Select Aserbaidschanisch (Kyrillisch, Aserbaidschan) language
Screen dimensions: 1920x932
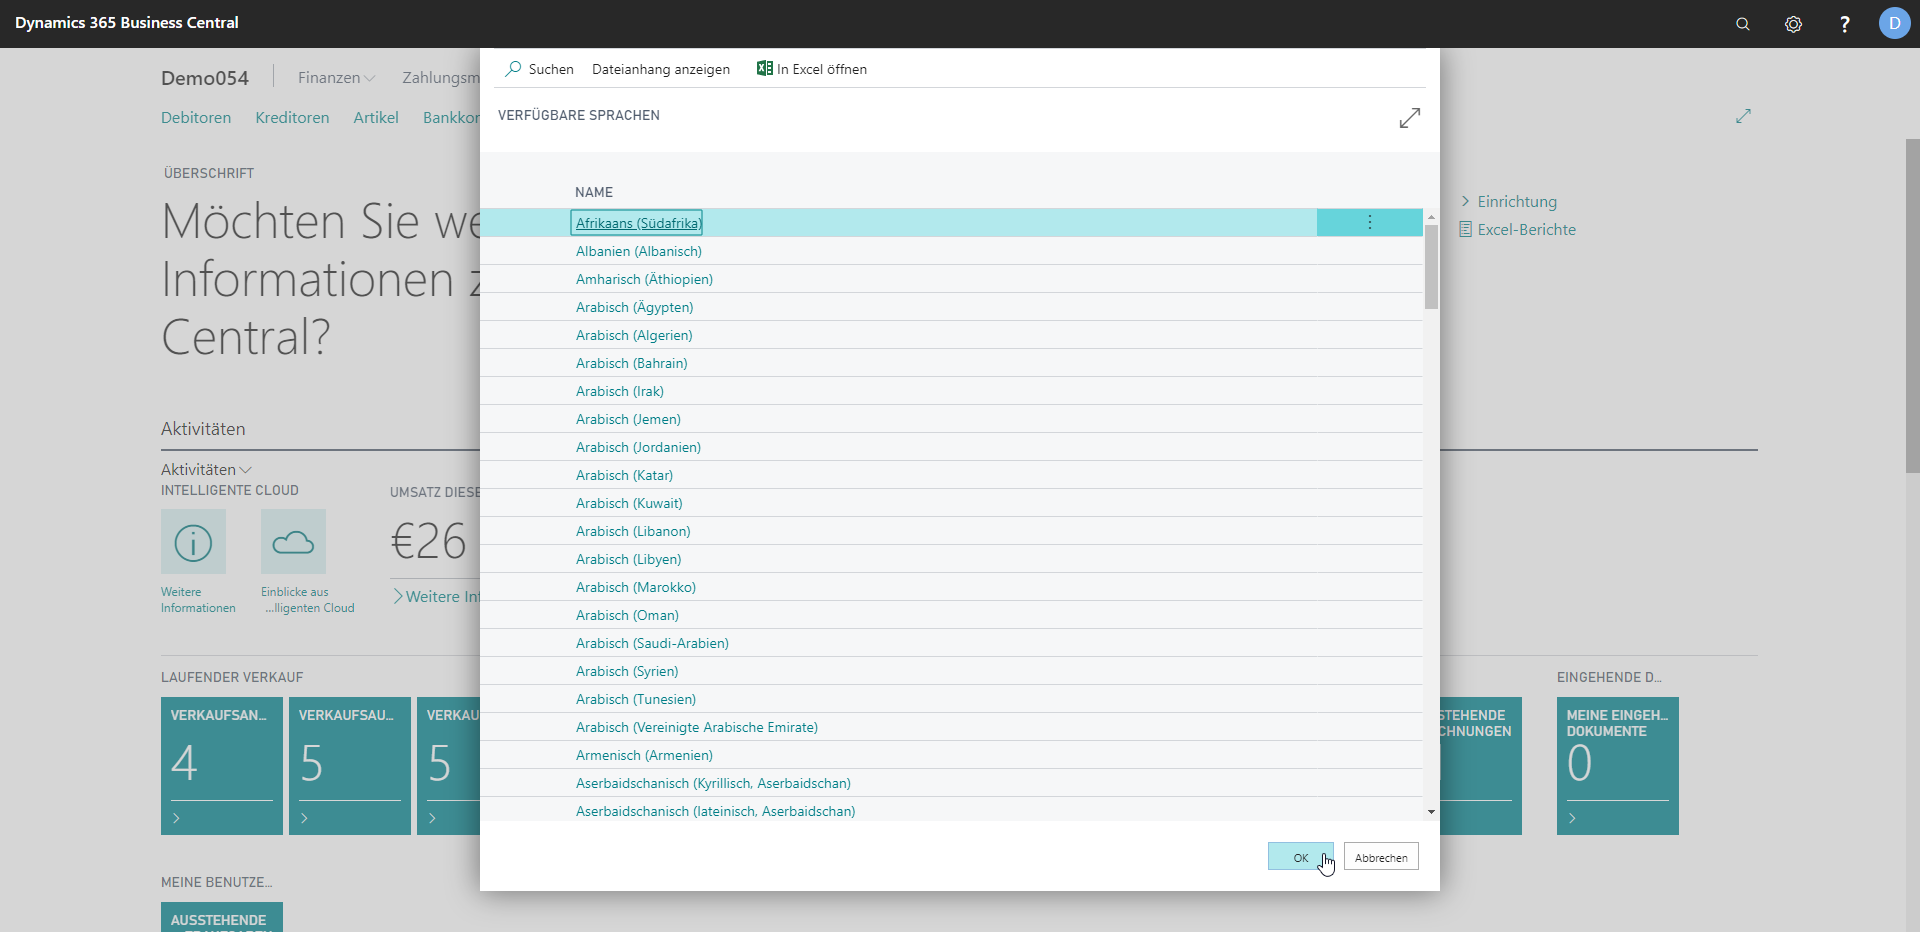[x=713, y=783]
